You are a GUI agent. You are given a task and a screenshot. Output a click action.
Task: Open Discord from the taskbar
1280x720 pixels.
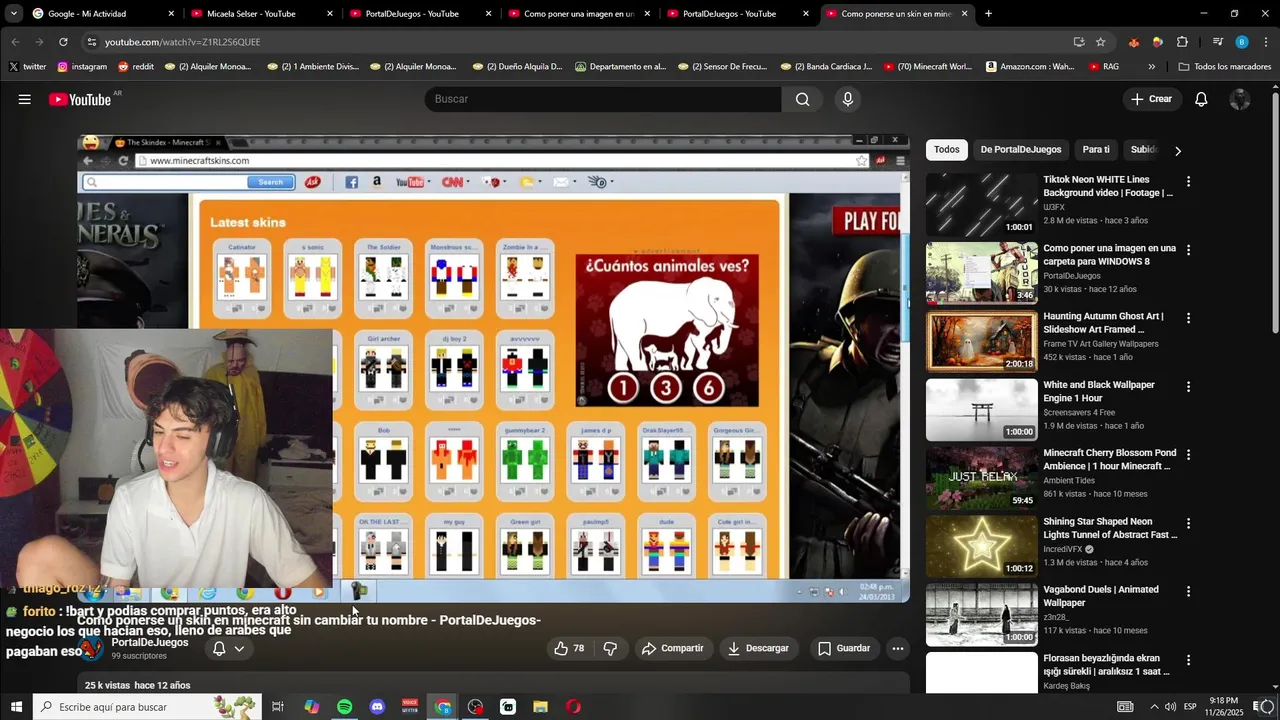pyautogui.click(x=377, y=707)
